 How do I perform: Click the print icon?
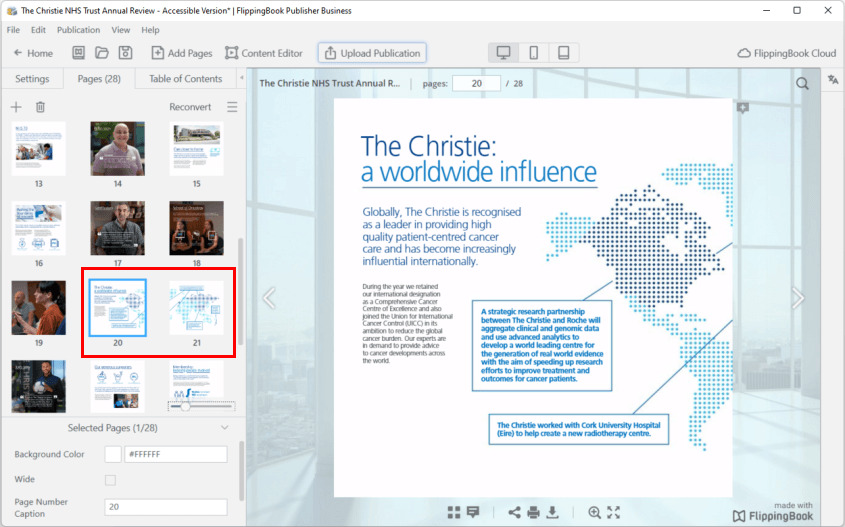tap(534, 512)
